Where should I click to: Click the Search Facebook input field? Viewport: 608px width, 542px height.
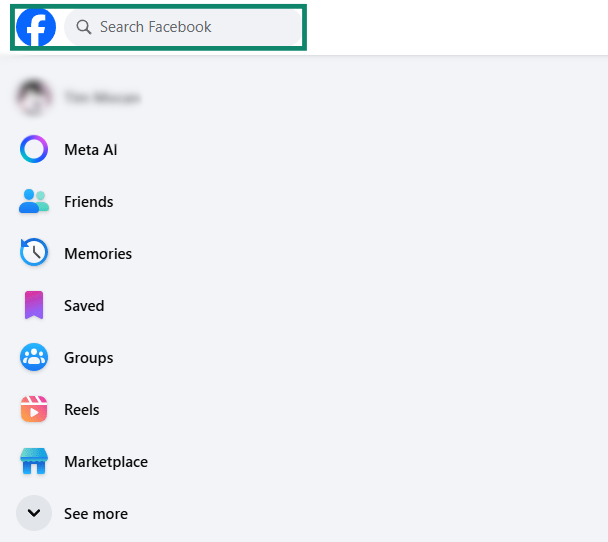click(x=183, y=27)
